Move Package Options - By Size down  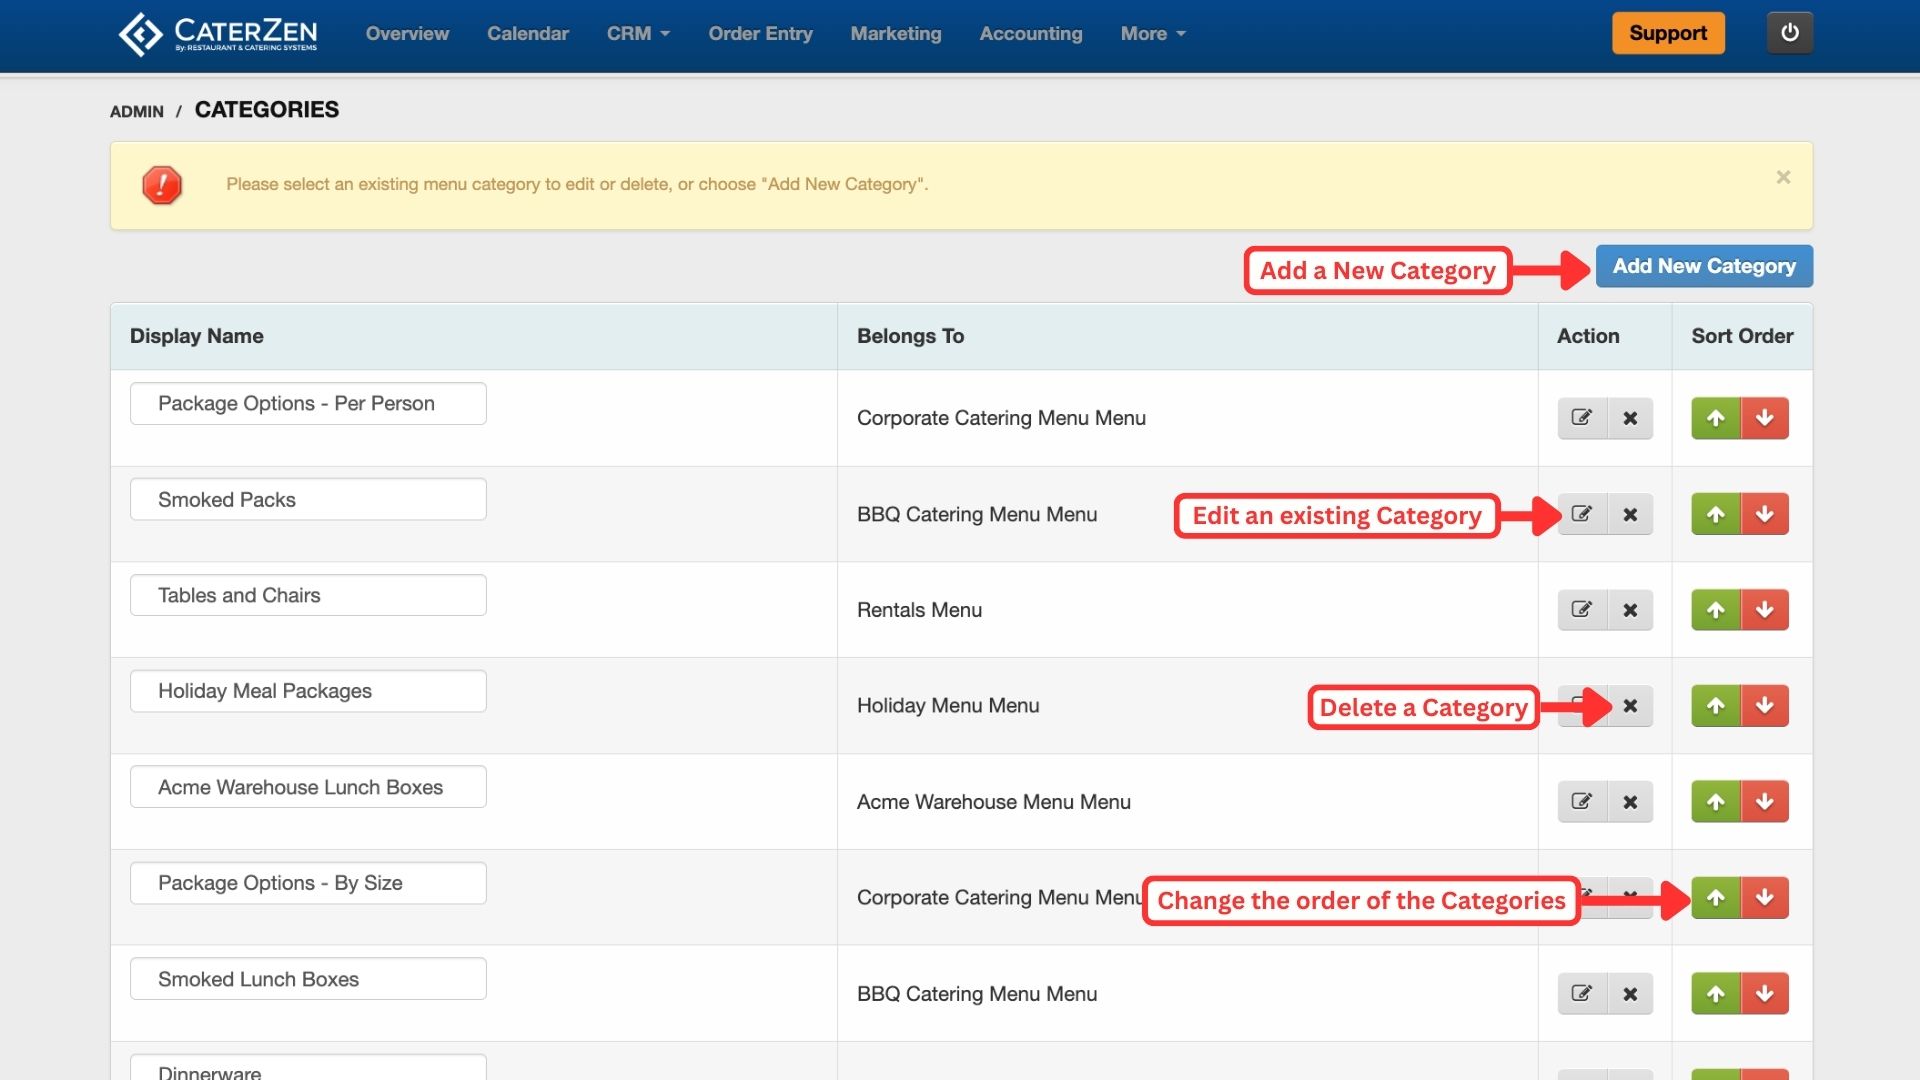pos(1765,898)
